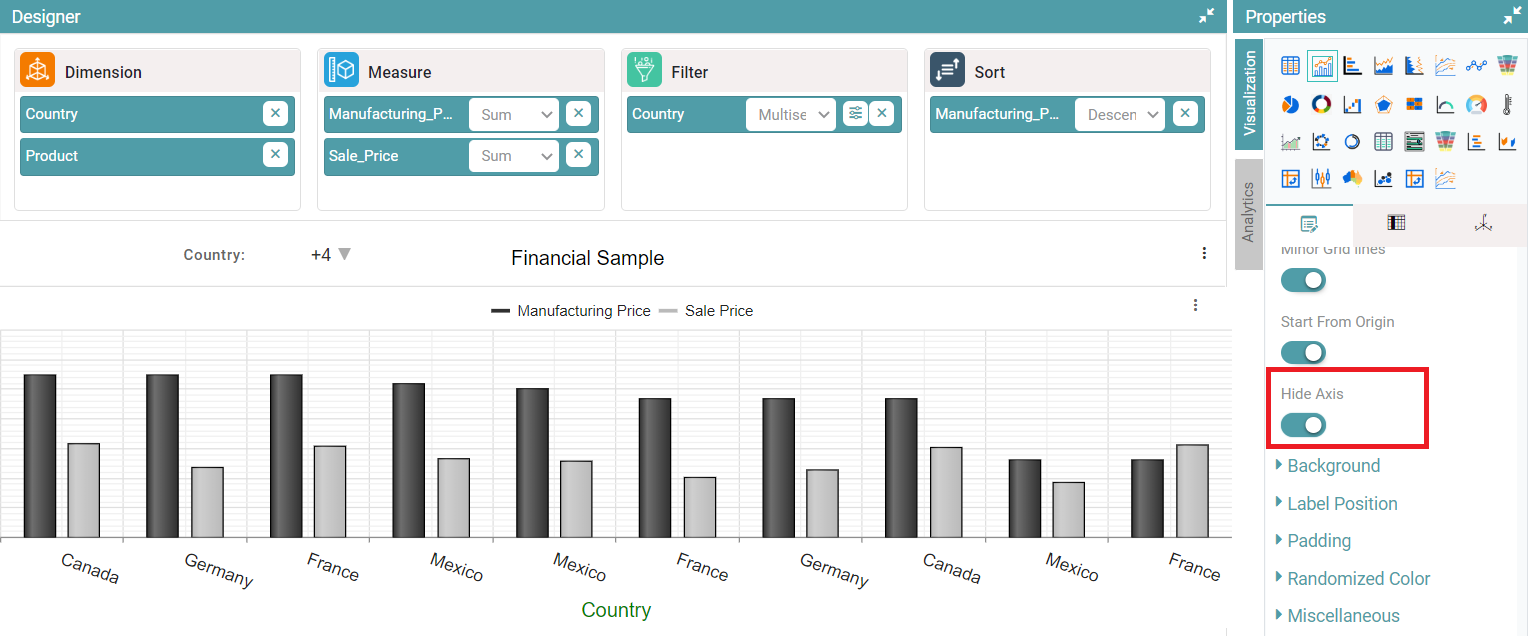
Task: Switch to the Analytics side tab
Action: [1248, 212]
